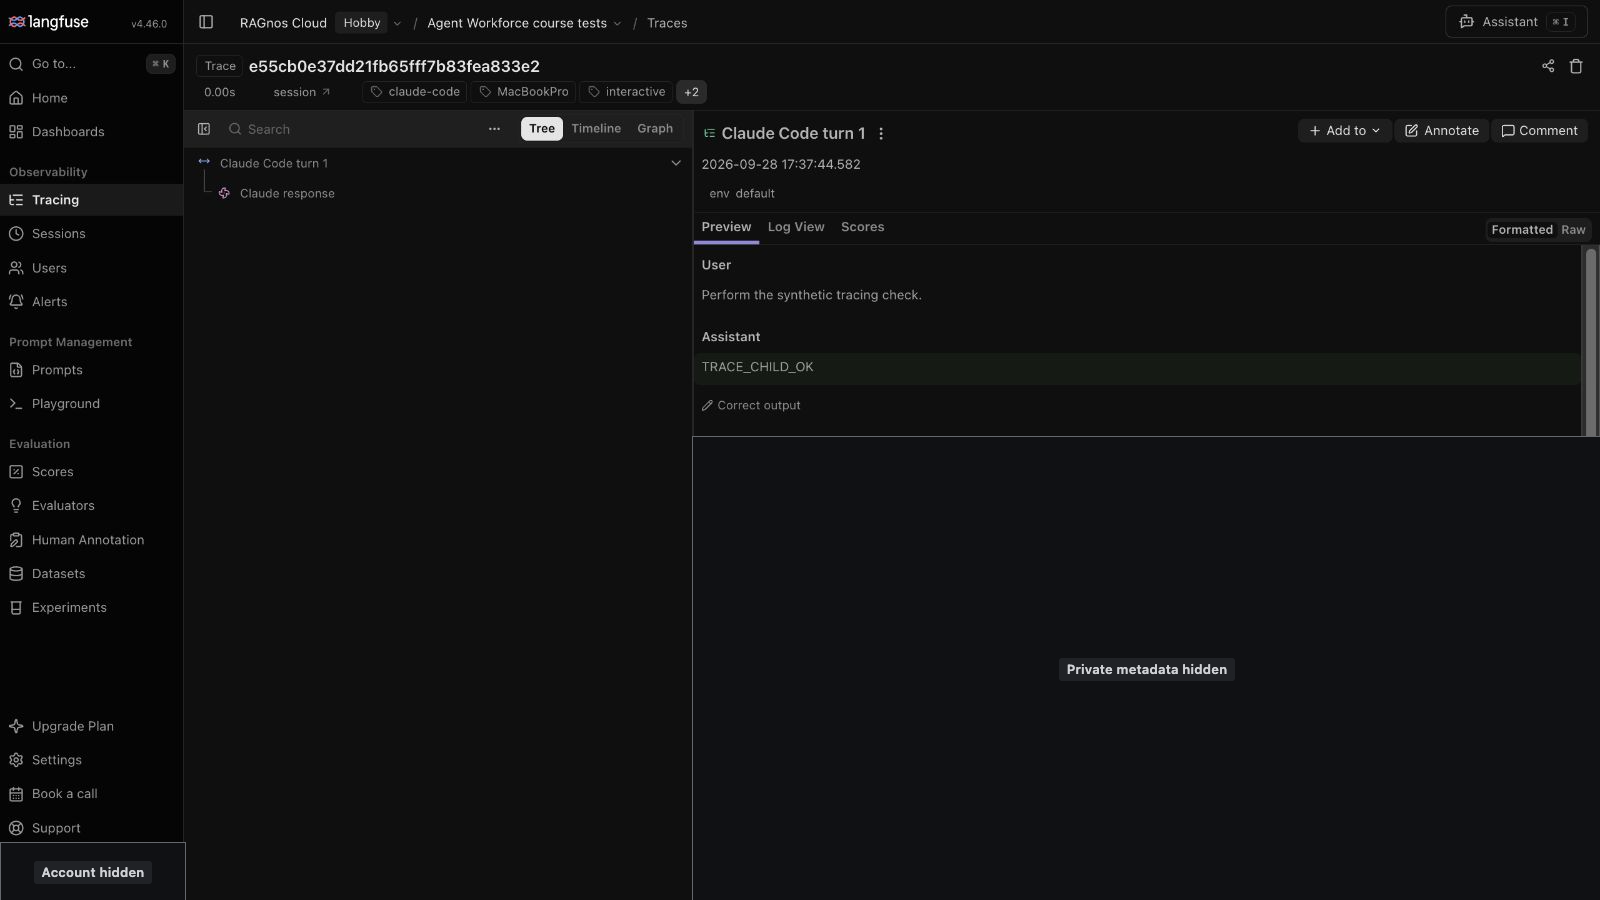Expand the +2 hidden tags
Viewport: 1600px width, 900px height.
click(x=691, y=92)
